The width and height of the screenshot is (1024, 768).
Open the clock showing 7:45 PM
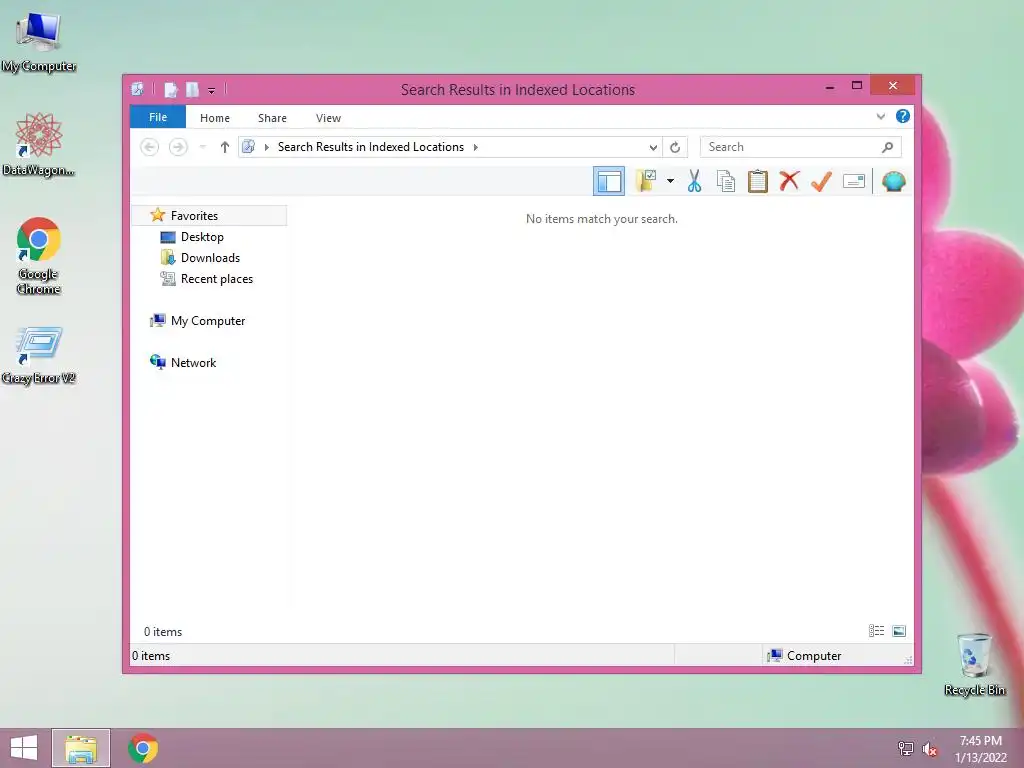(980, 749)
